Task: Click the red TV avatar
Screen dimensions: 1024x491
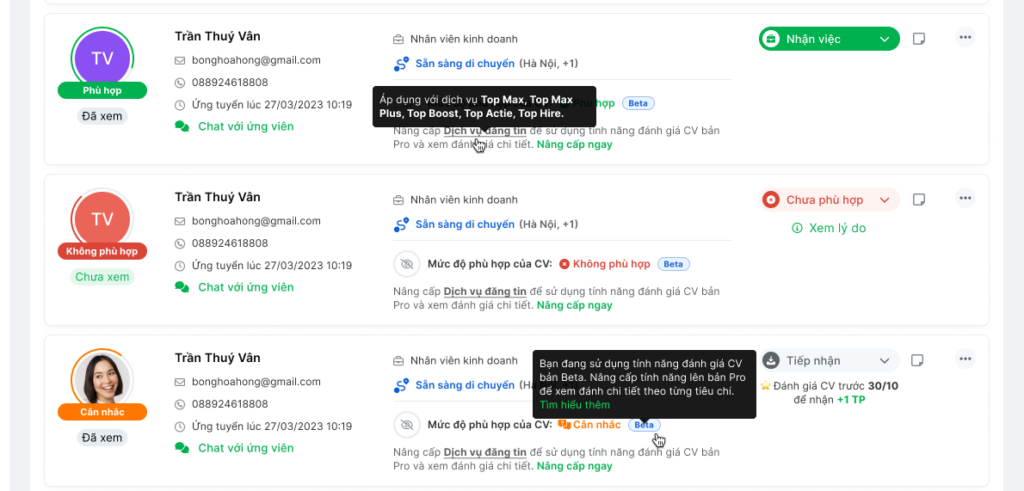Action: tap(102, 219)
